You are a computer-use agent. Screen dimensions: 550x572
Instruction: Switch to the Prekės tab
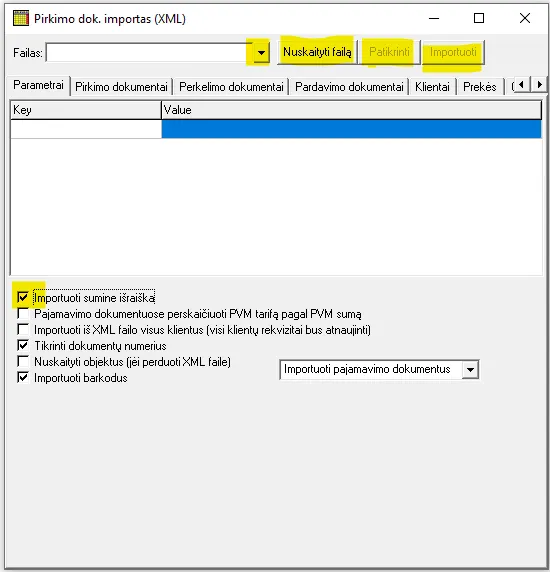(480, 87)
